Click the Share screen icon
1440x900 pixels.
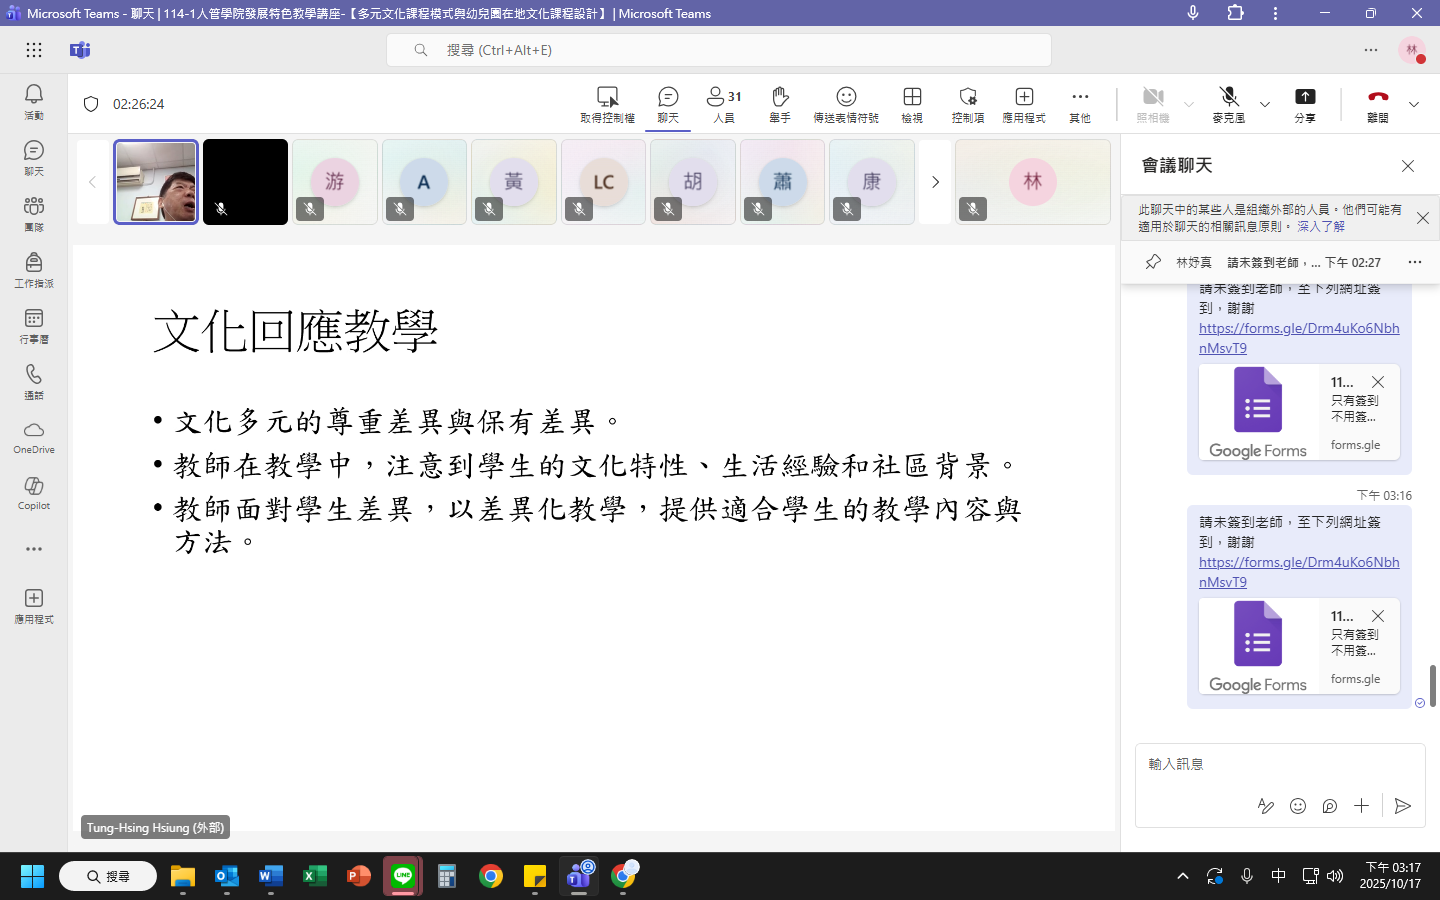(1305, 103)
